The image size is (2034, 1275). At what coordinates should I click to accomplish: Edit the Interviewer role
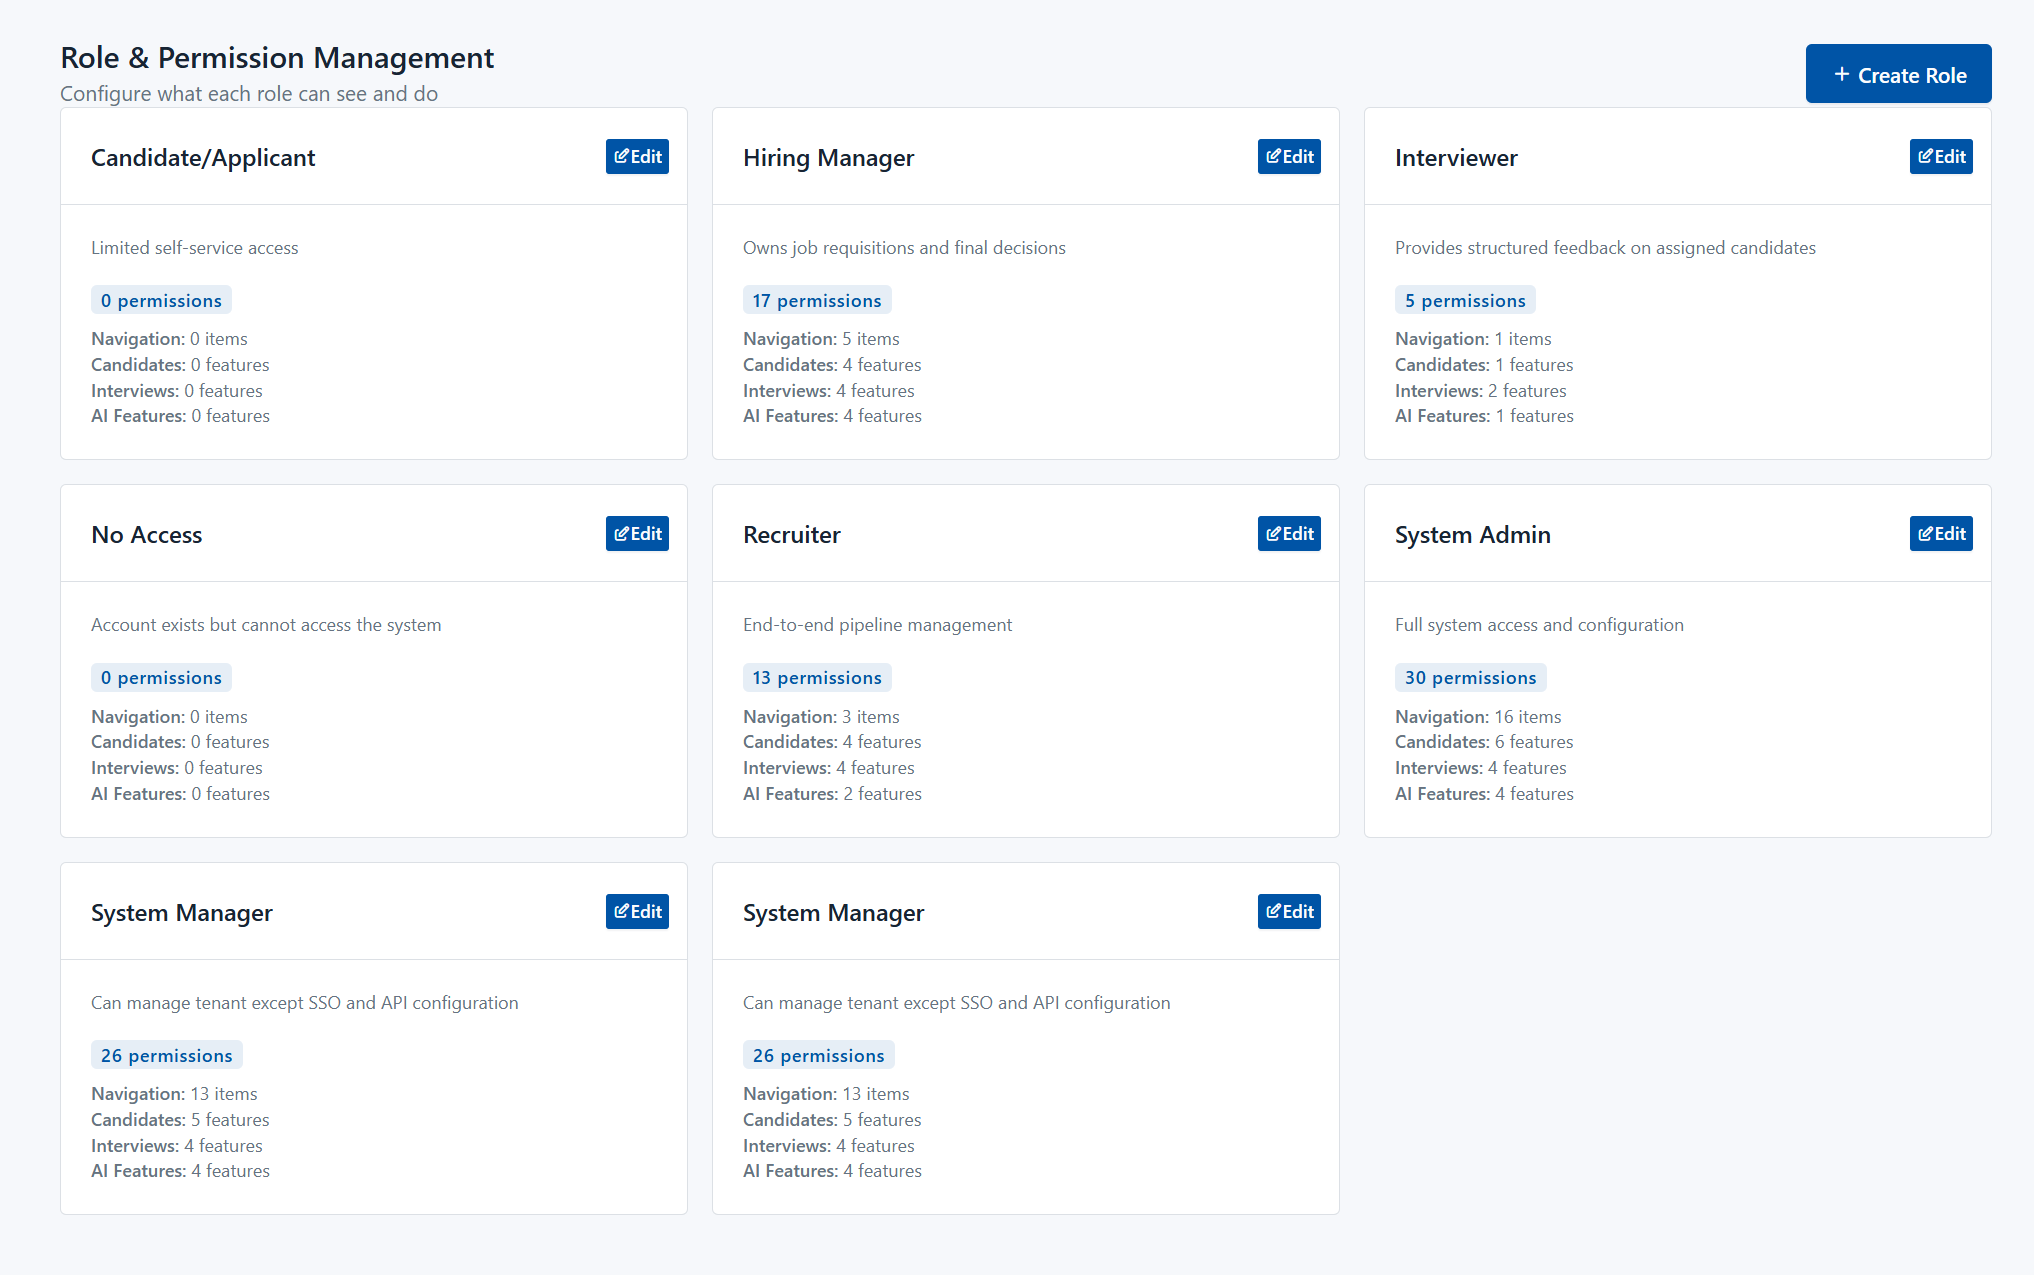[1940, 157]
